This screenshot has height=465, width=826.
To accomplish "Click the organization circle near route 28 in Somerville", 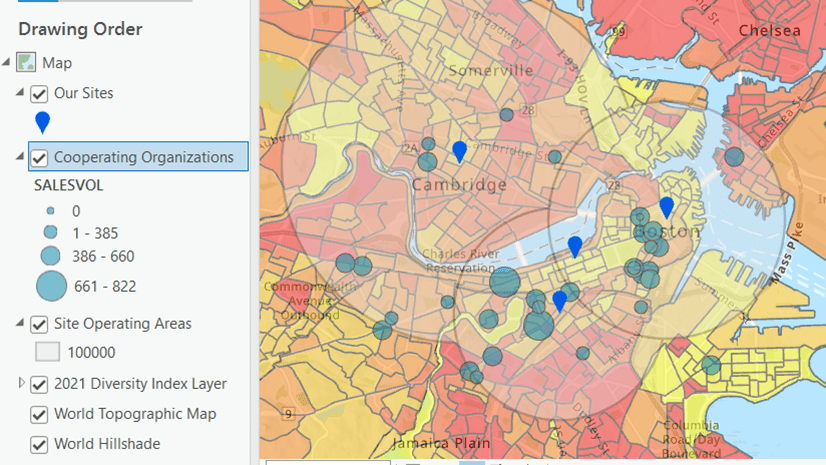I will (506, 114).
